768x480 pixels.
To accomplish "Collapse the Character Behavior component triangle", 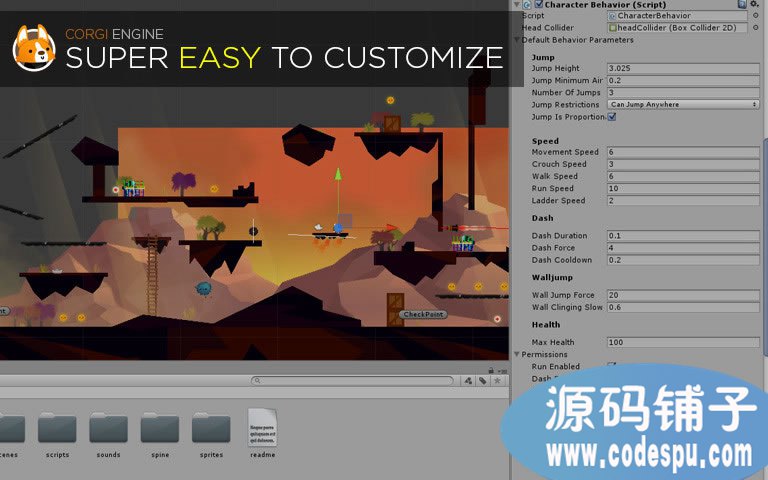I will pos(517,4).
